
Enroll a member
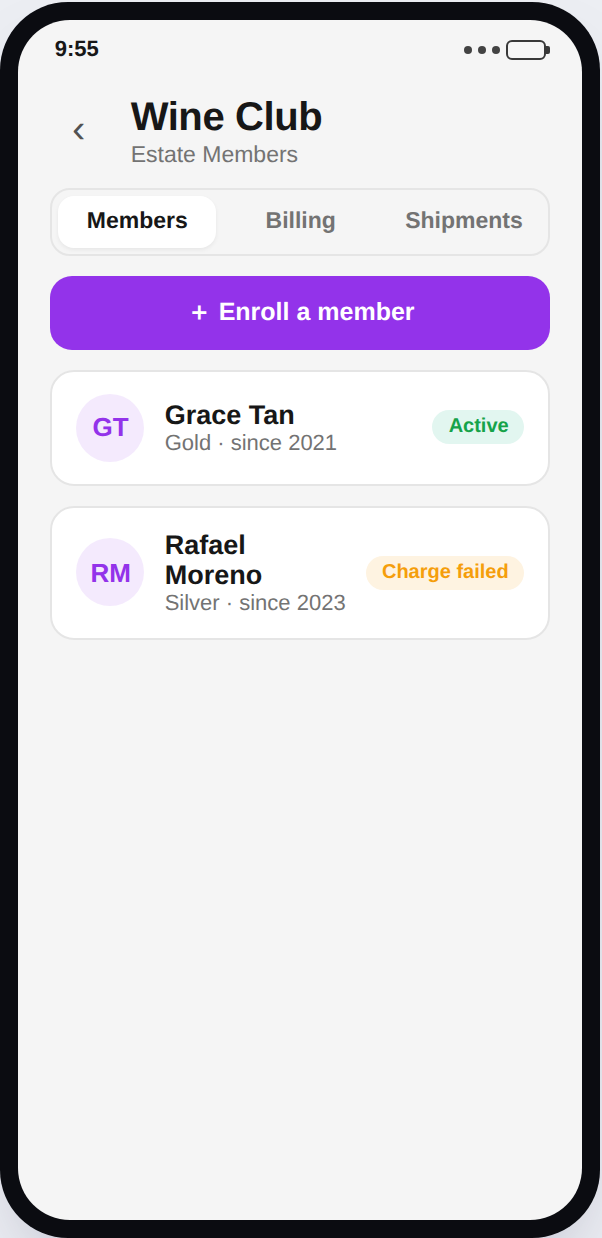coord(300,313)
